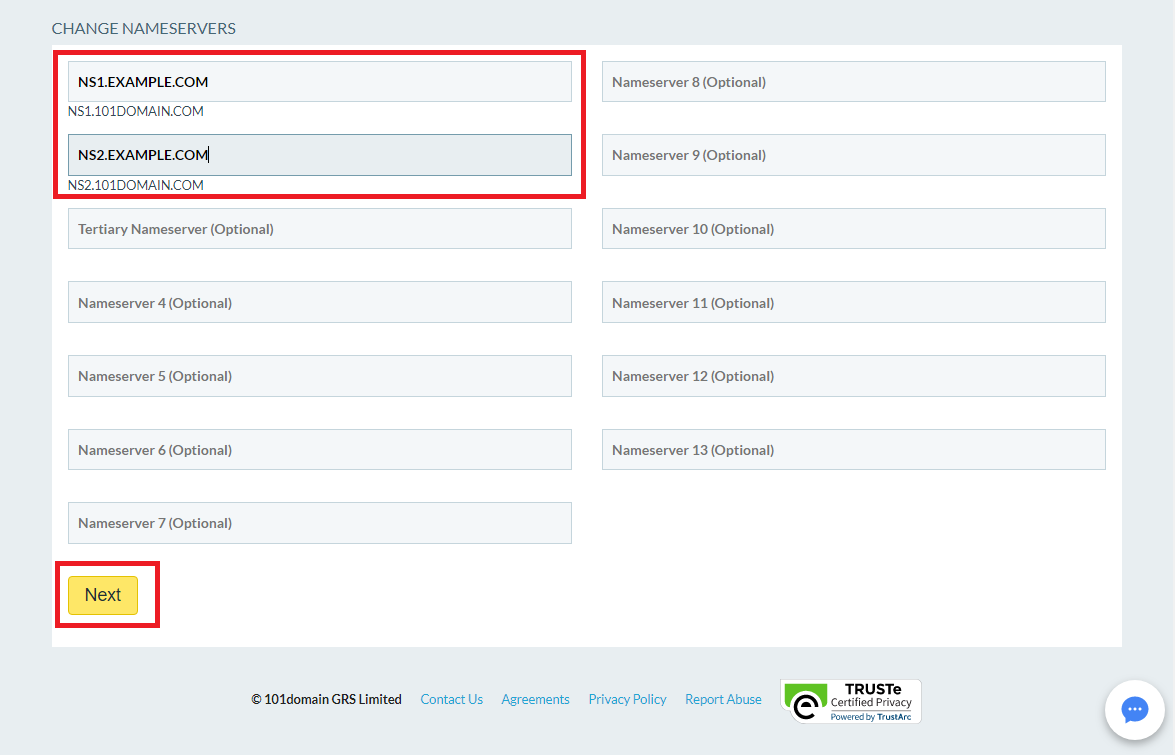
Task: Select the Nameserver 4 field
Action: coord(319,302)
